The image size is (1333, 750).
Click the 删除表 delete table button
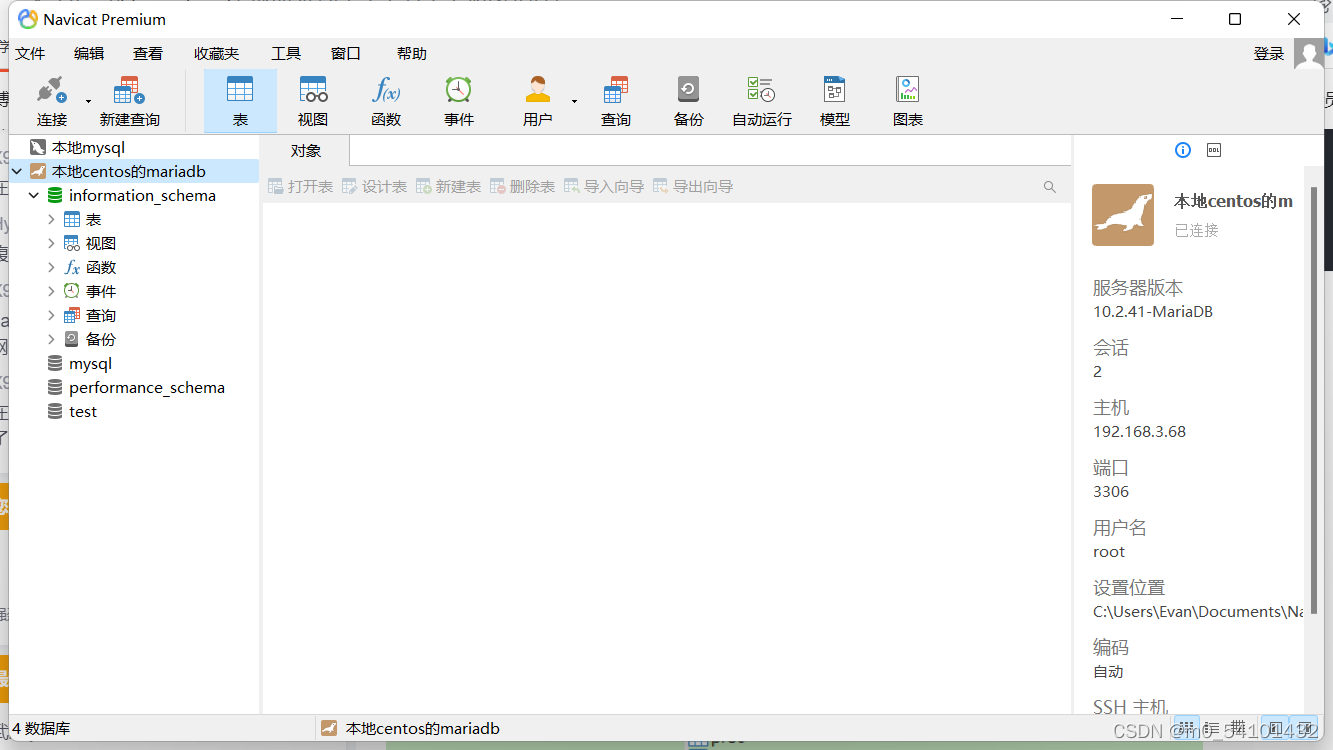pos(523,187)
